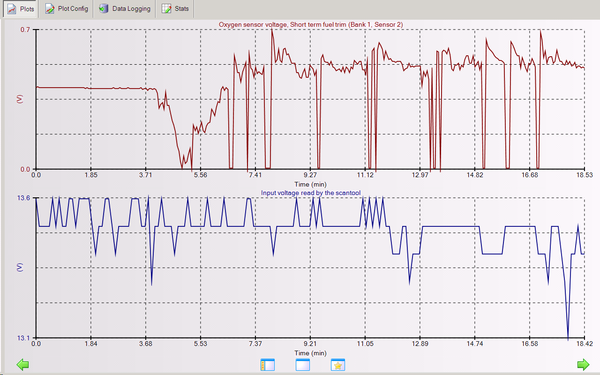Click the 13.1 y-axis minimum value
Image resolution: width=600 pixels, height=375 pixels.
[23, 338]
